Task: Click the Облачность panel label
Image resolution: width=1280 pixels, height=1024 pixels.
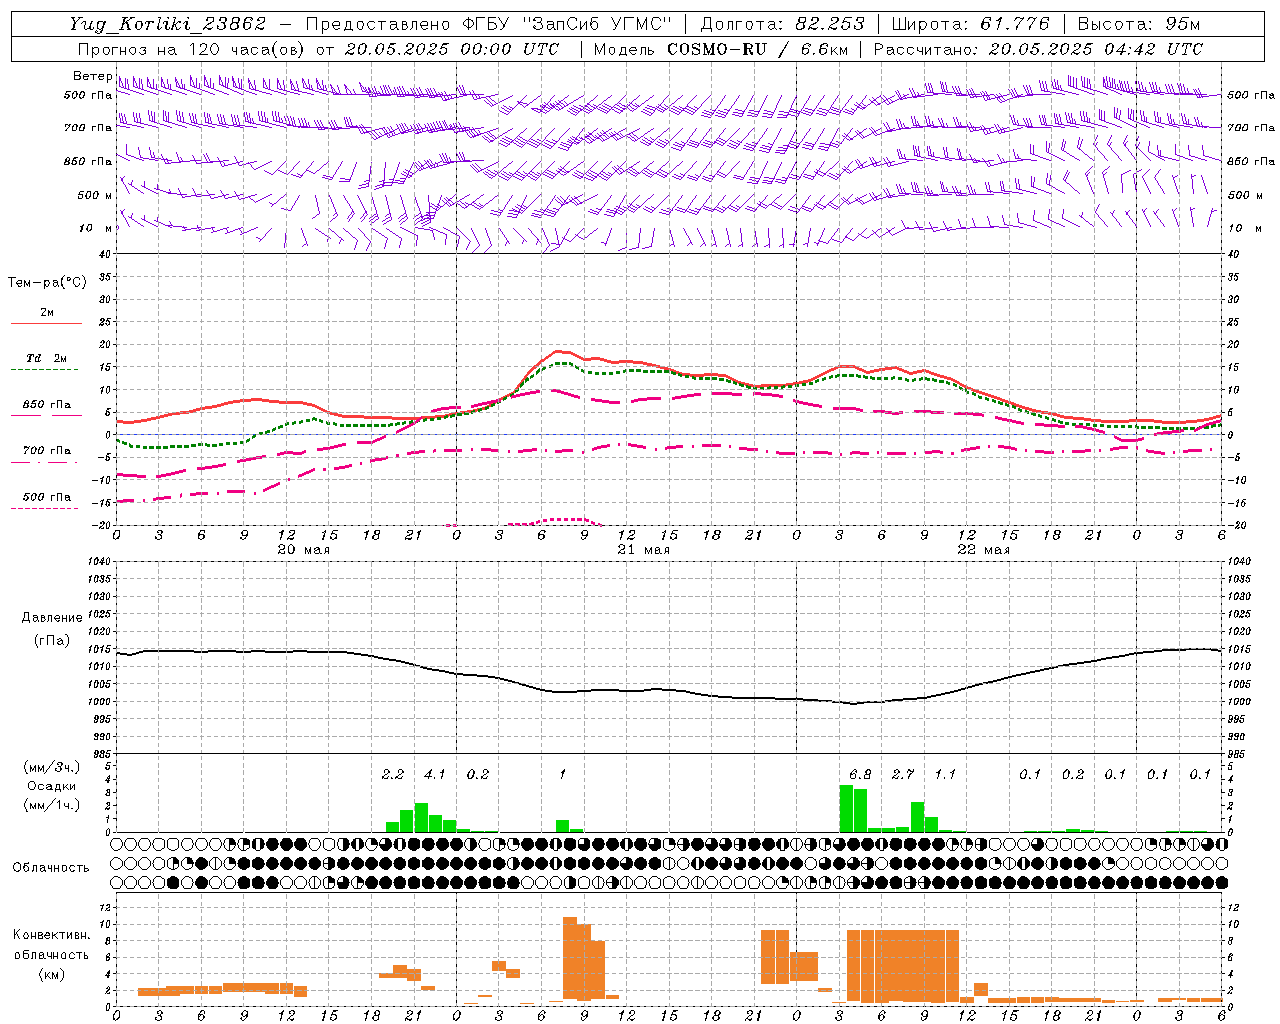Action: 51,868
